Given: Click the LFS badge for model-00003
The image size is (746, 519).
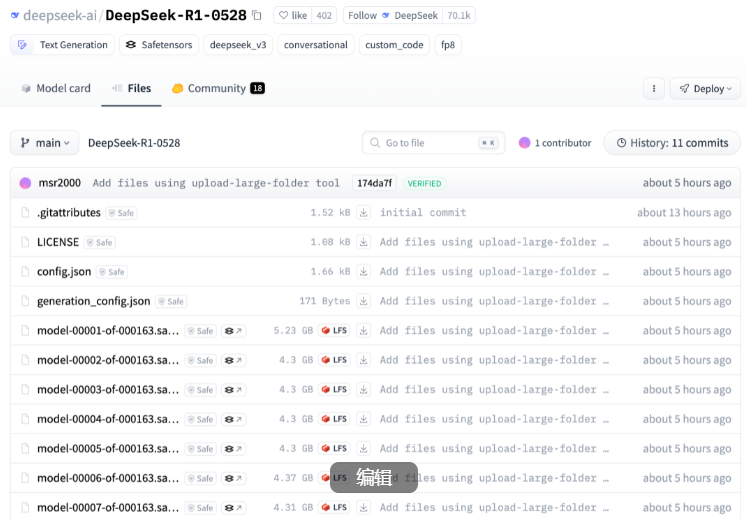Looking at the screenshot, I should [x=334, y=390].
